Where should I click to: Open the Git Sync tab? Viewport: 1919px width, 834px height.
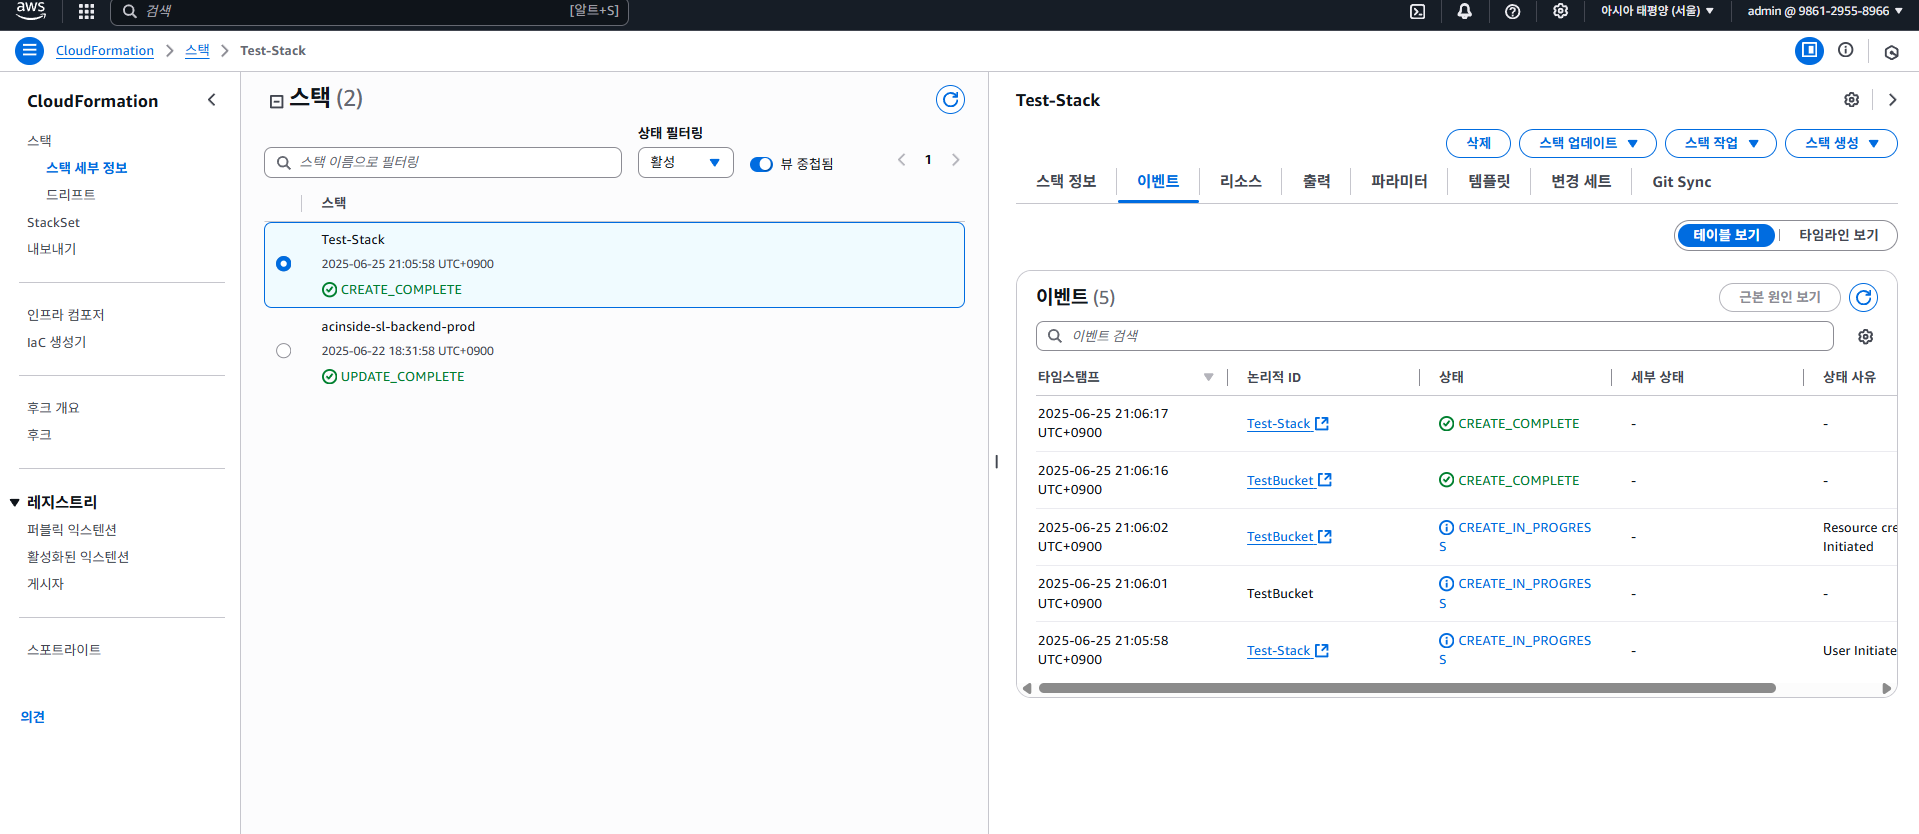(x=1681, y=182)
